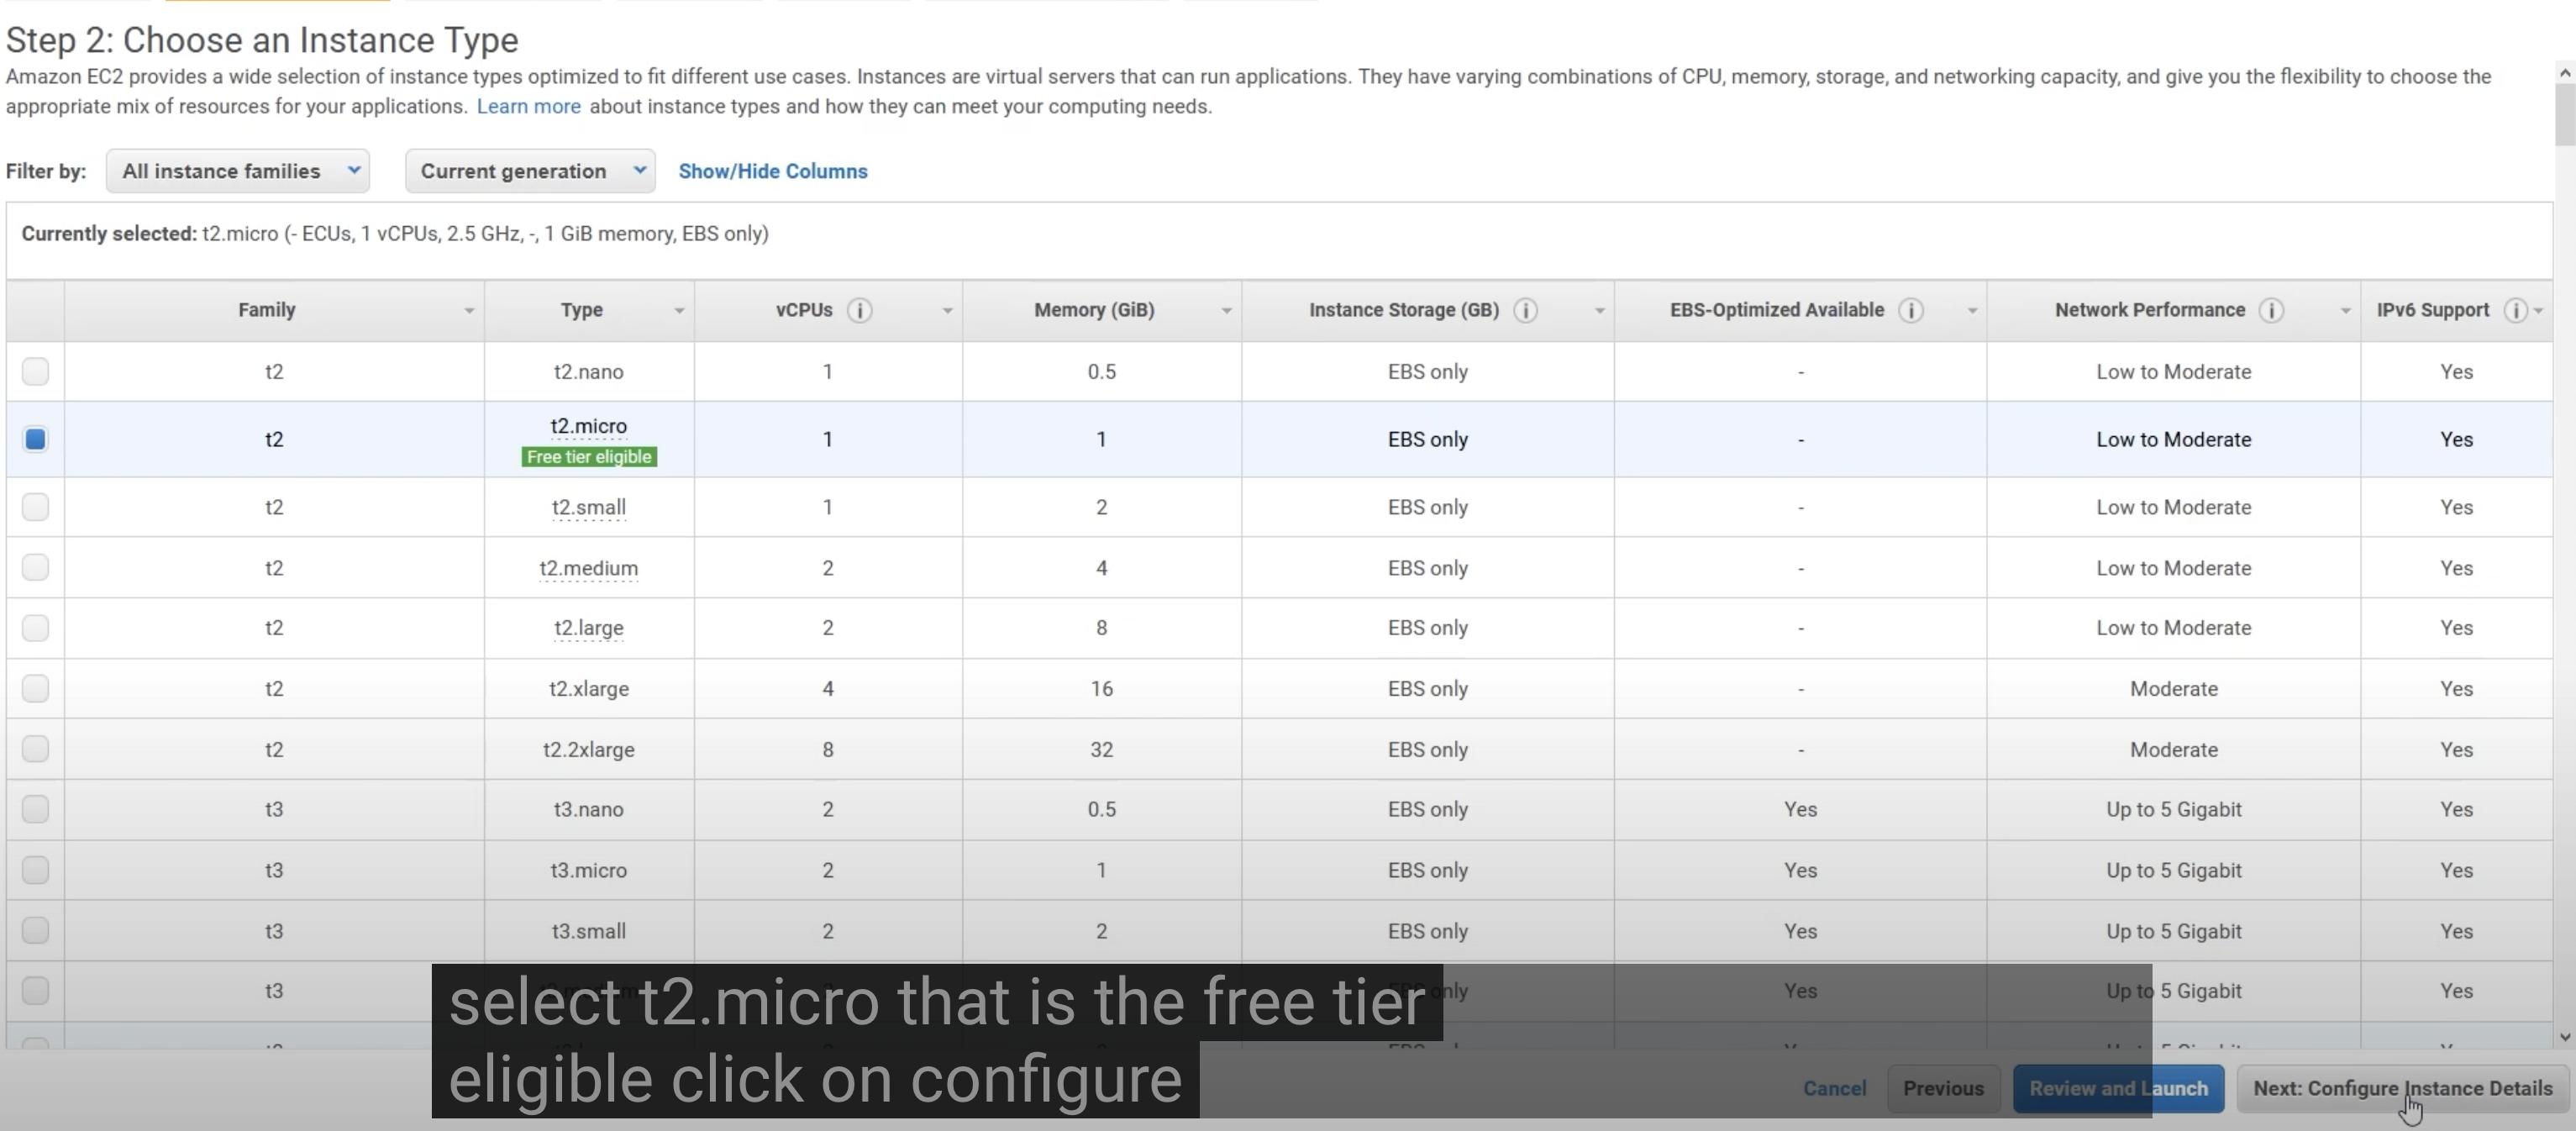Click the t2.xlarge type cell
Image resolution: width=2576 pixels, height=1131 pixels.
click(x=589, y=688)
